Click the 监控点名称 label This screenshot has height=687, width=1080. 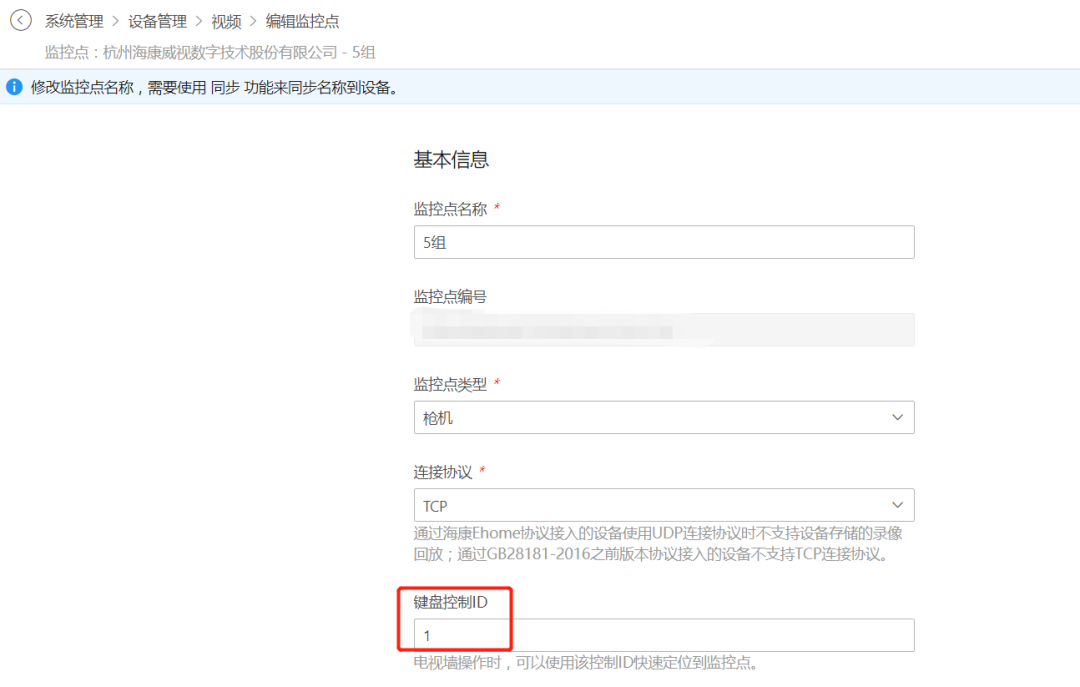click(450, 209)
